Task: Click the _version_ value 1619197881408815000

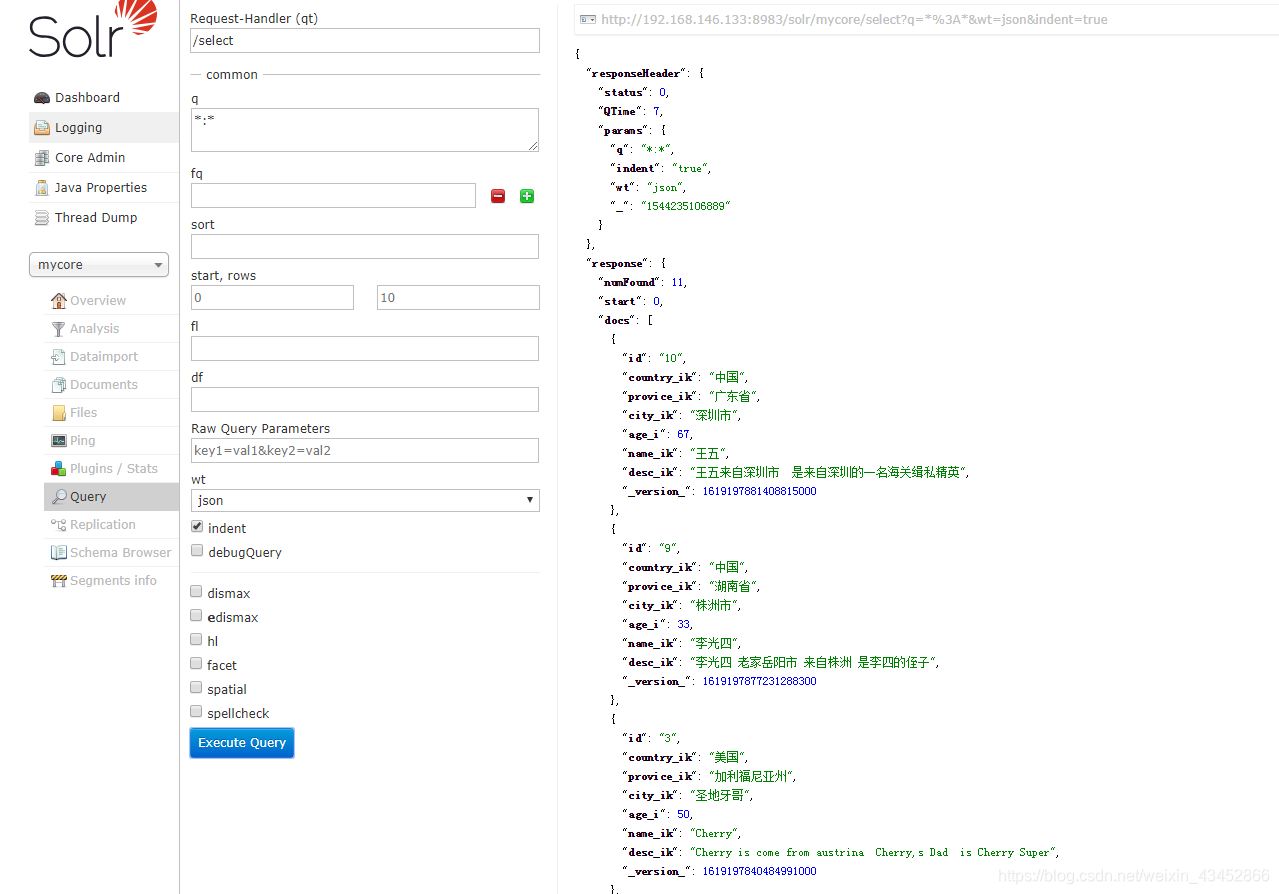Action: point(759,492)
